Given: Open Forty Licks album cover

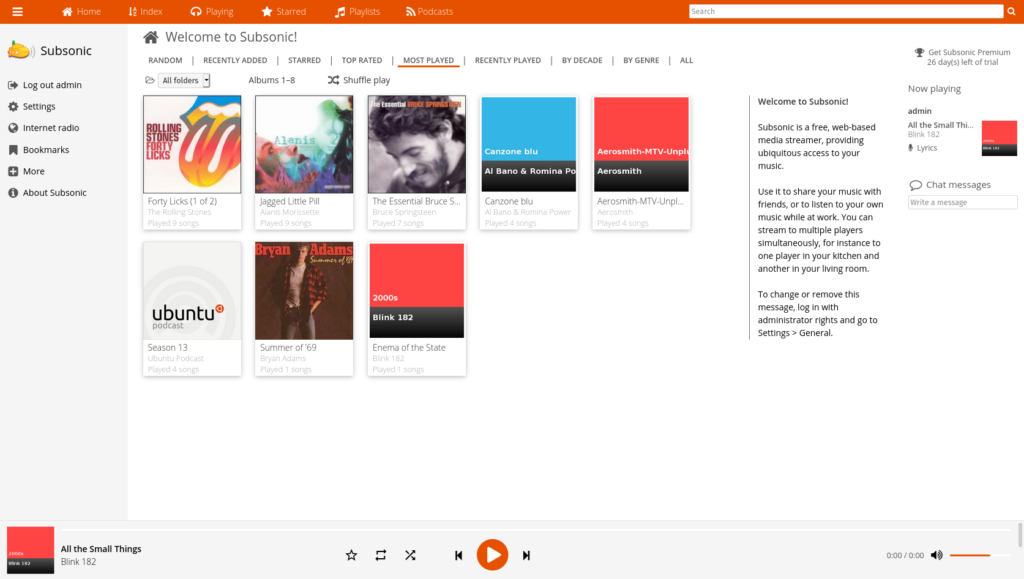Looking at the screenshot, I should (x=192, y=144).
